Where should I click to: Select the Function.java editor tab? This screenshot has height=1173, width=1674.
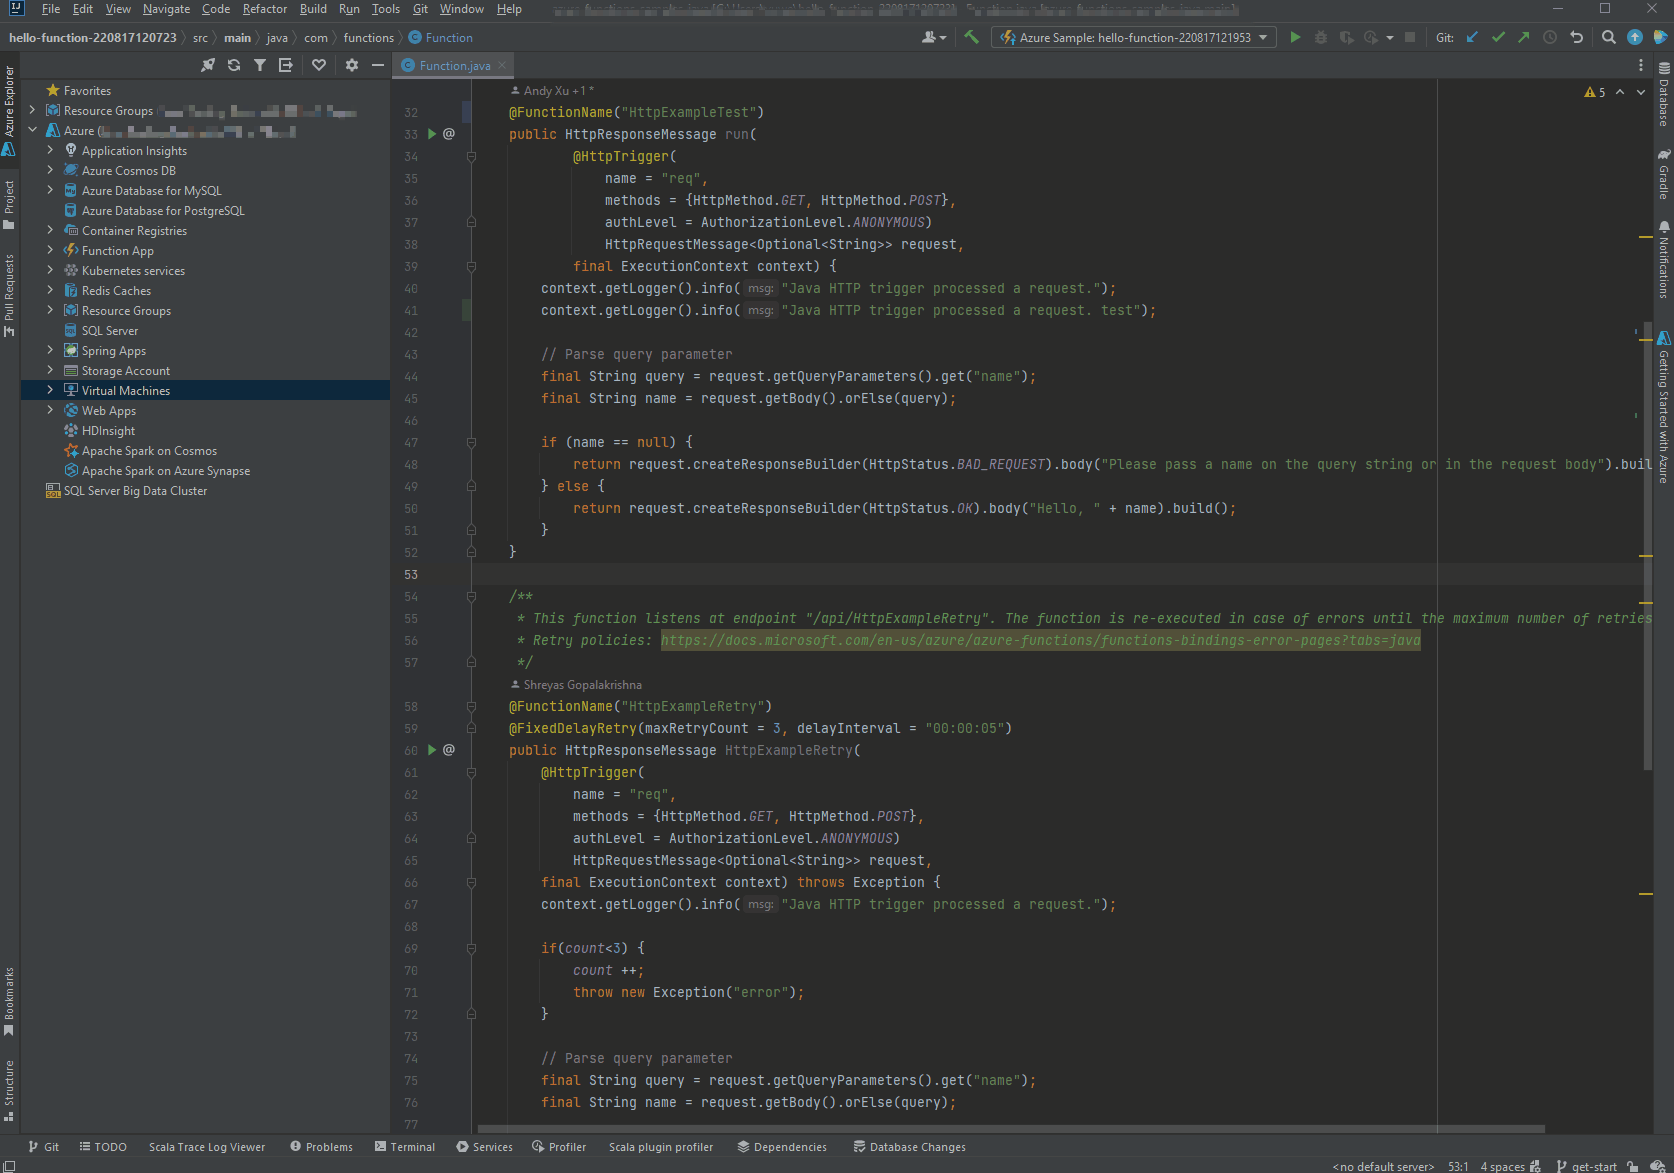point(454,65)
